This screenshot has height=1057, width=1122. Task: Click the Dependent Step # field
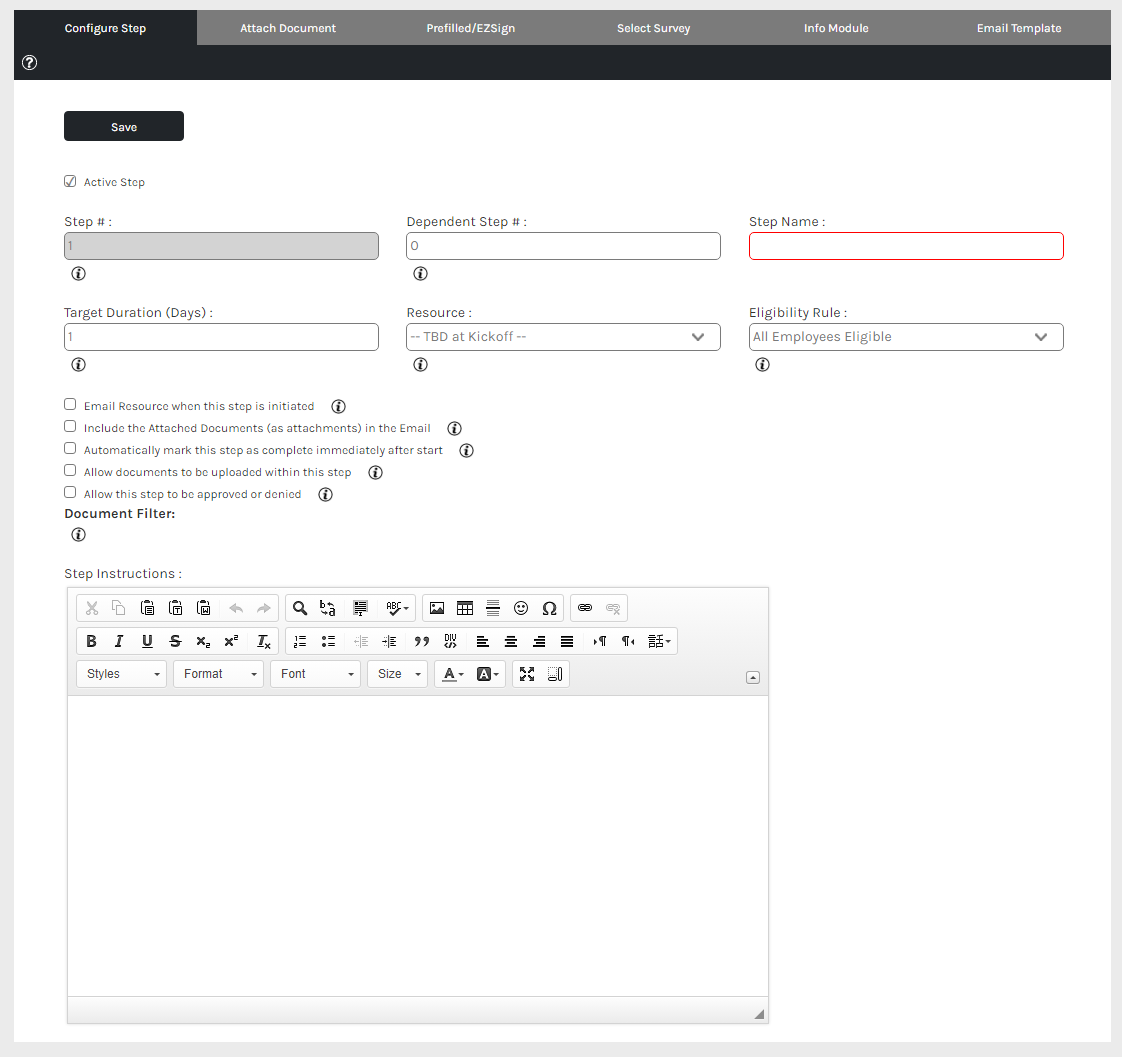pyautogui.click(x=563, y=246)
